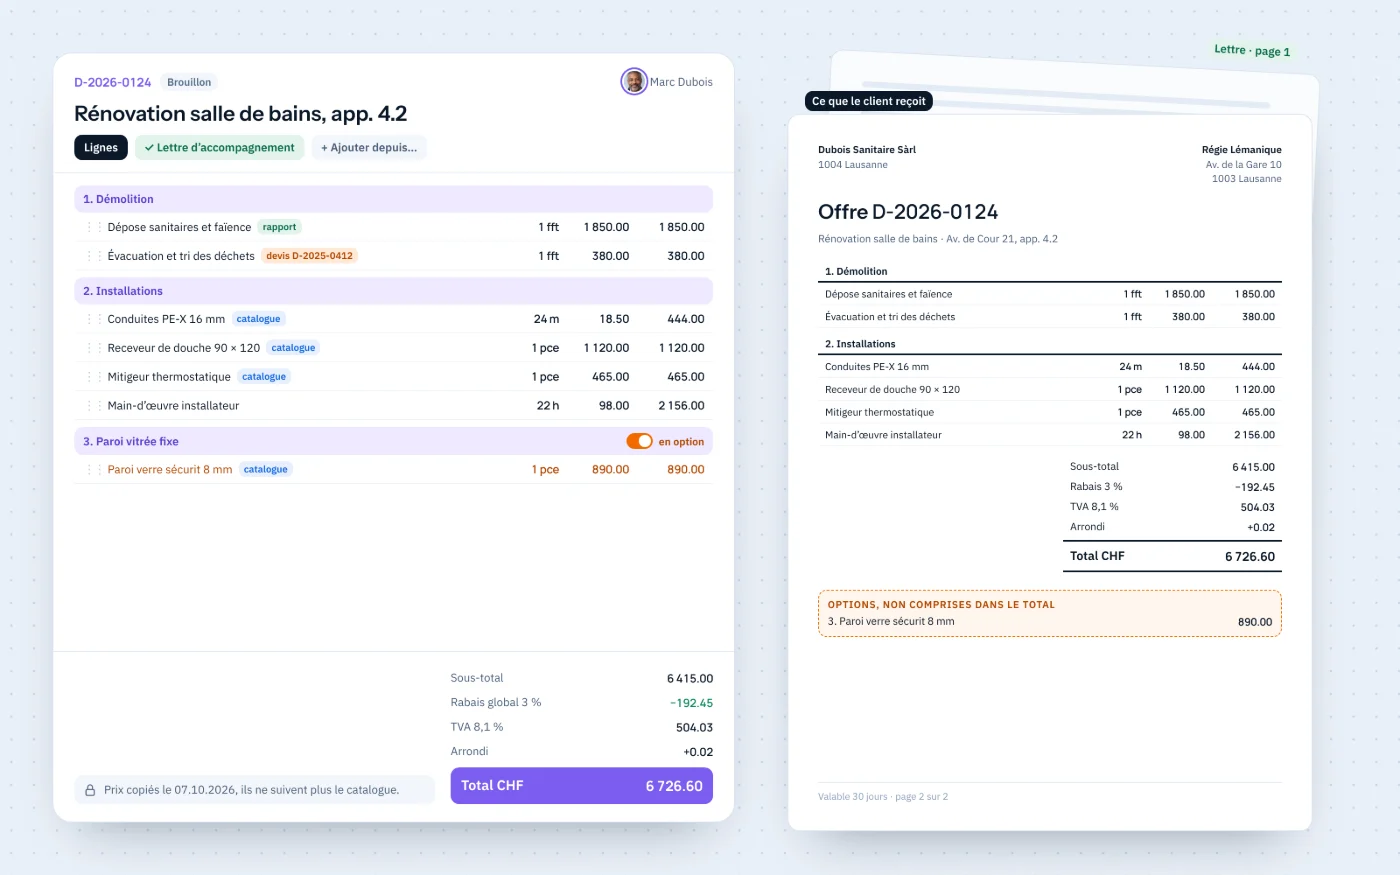Click the purple Total CHF 6 726.60 bar
The image size is (1400, 875).
[x=582, y=786]
